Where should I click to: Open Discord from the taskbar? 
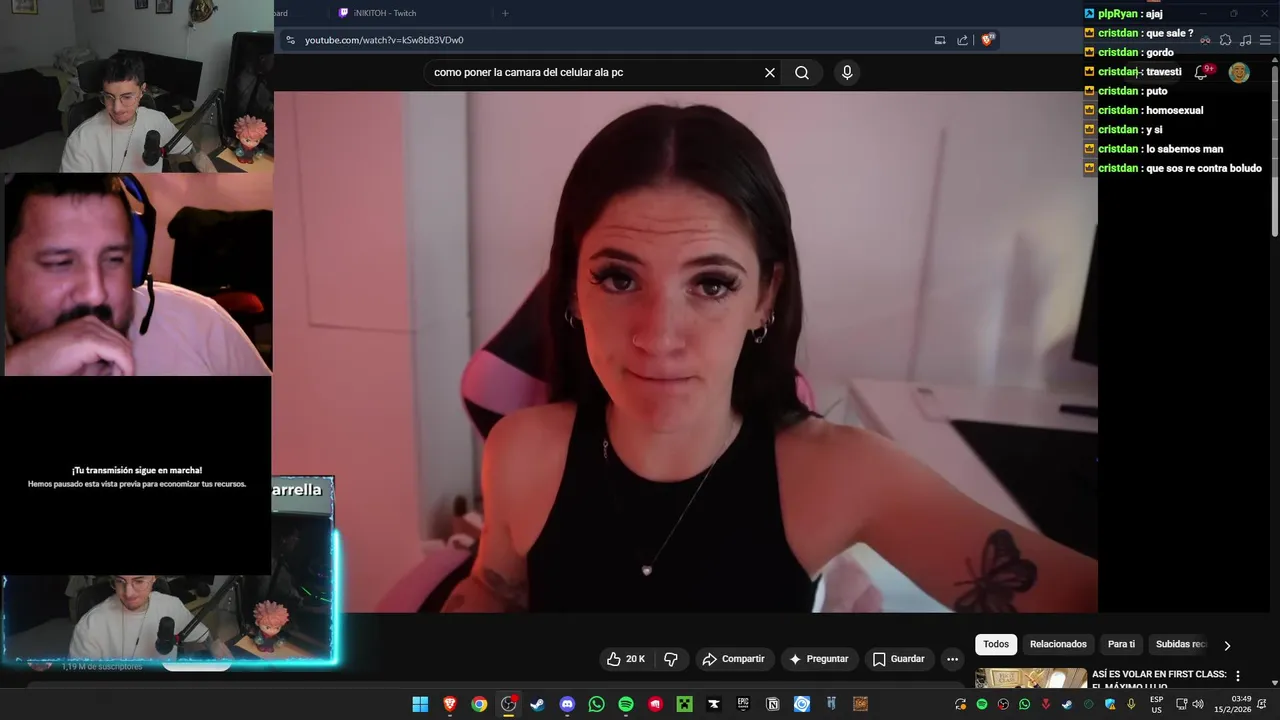(x=567, y=704)
